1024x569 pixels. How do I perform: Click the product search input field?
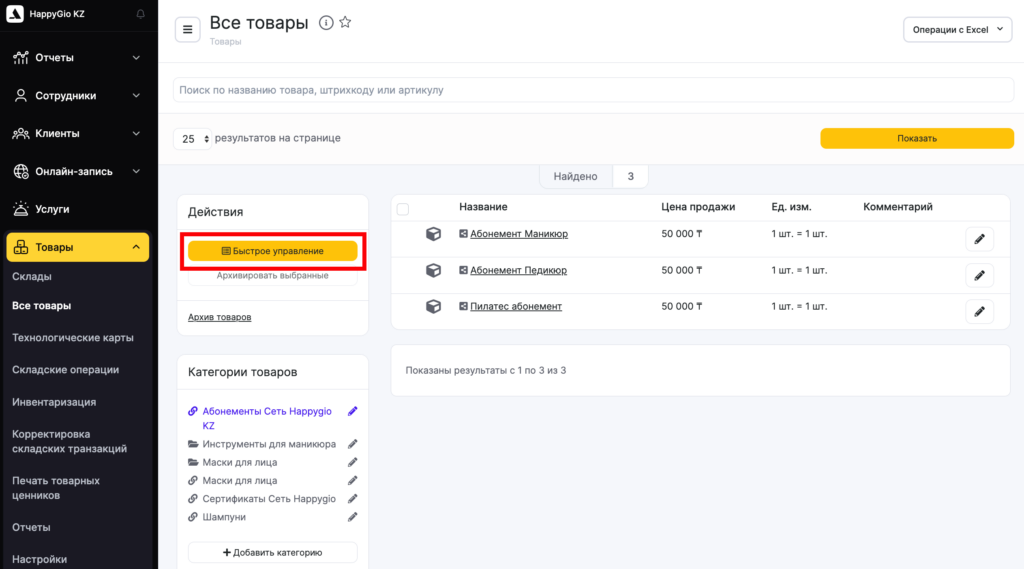point(580,90)
